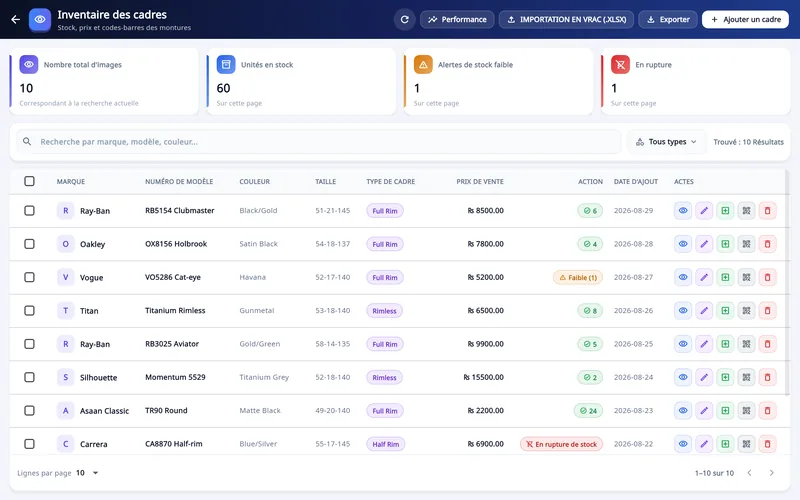Click the En rupture summary card
The width and height of the screenshot is (800, 500).
click(696, 82)
